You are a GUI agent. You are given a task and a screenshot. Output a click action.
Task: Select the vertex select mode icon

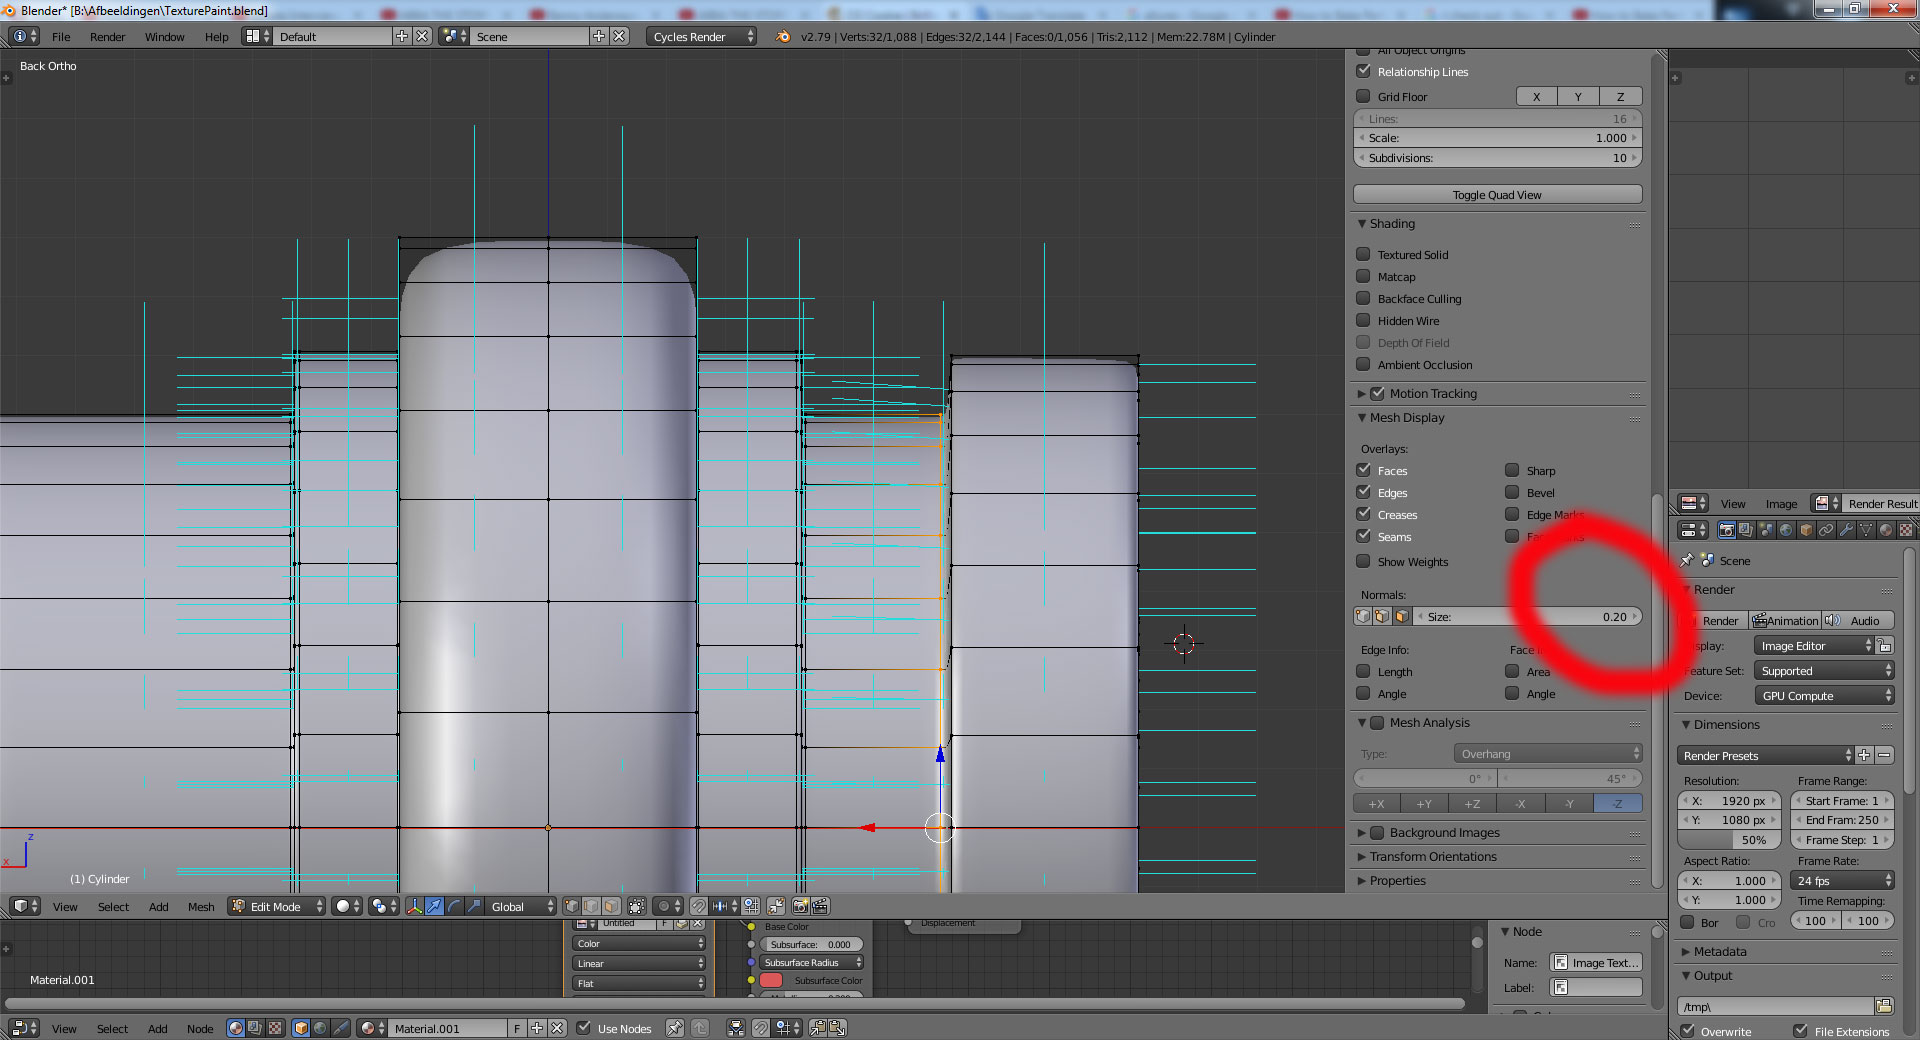(570, 906)
